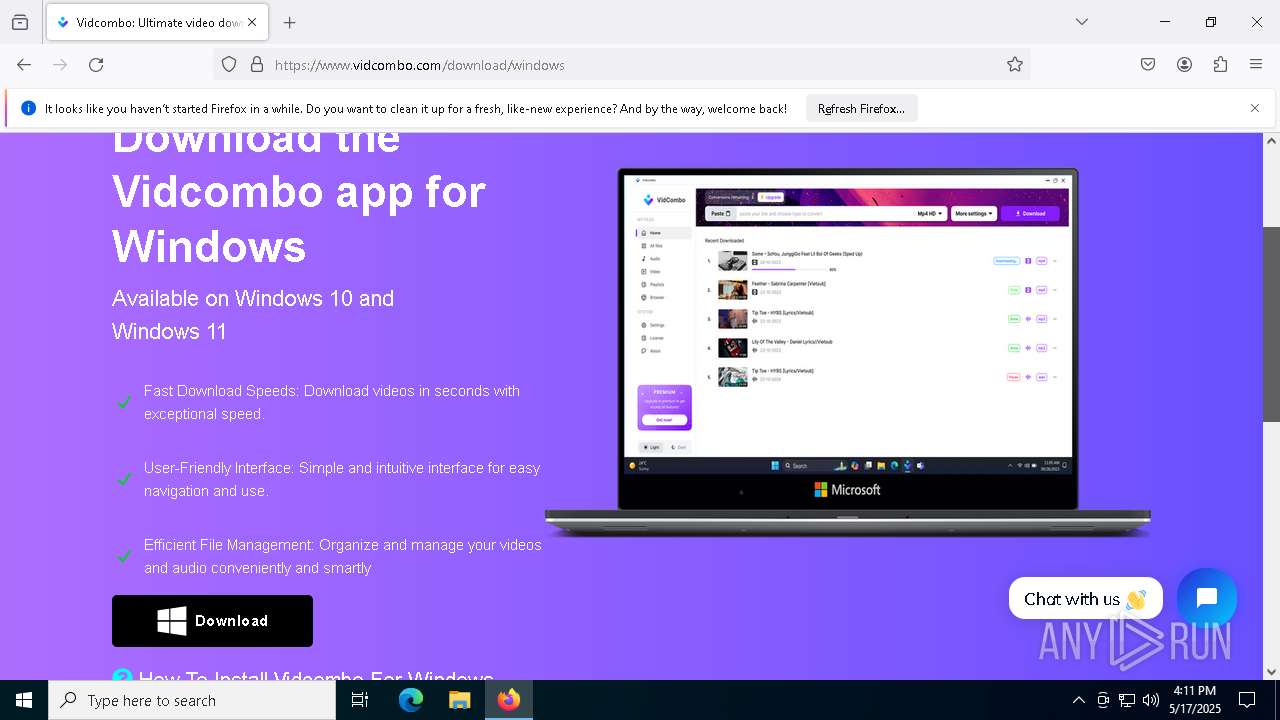The height and width of the screenshot is (720, 1280).
Task: View site security padlock info
Action: (x=257, y=64)
